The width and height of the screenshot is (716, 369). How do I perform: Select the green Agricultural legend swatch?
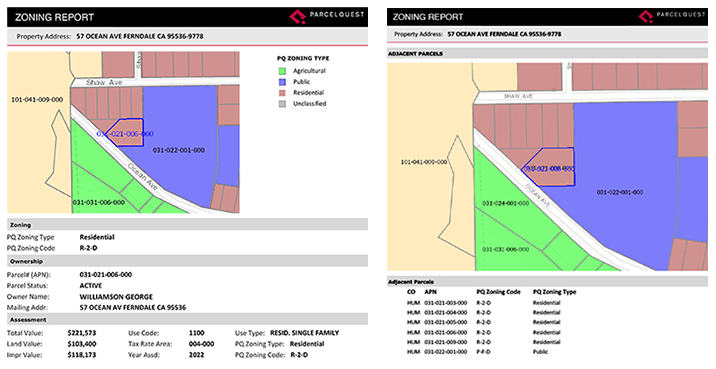click(282, 71)
